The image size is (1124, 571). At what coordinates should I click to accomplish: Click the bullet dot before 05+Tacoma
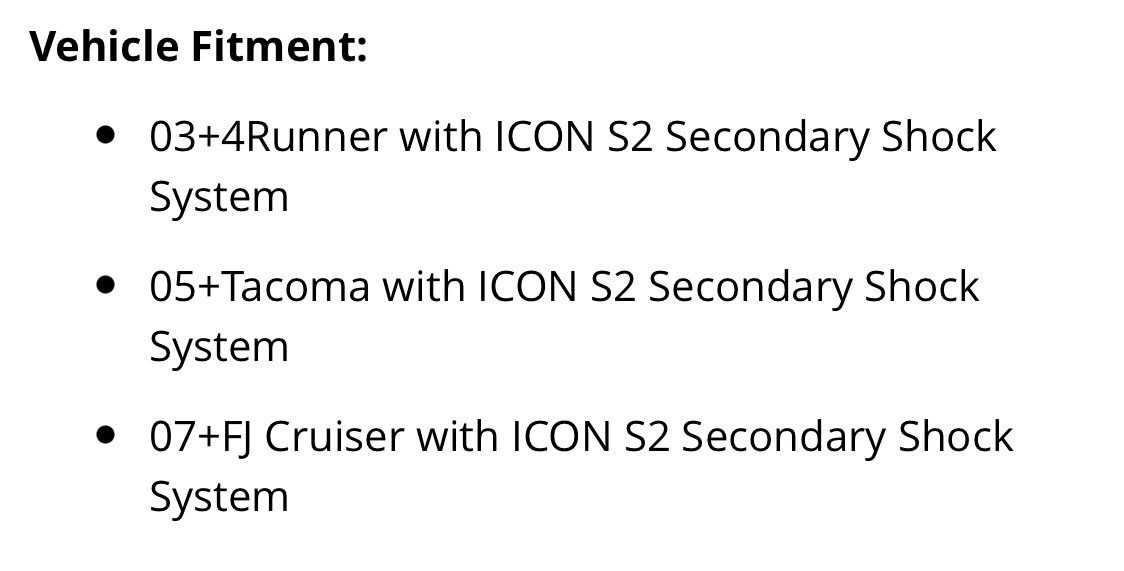click(105, 284)
